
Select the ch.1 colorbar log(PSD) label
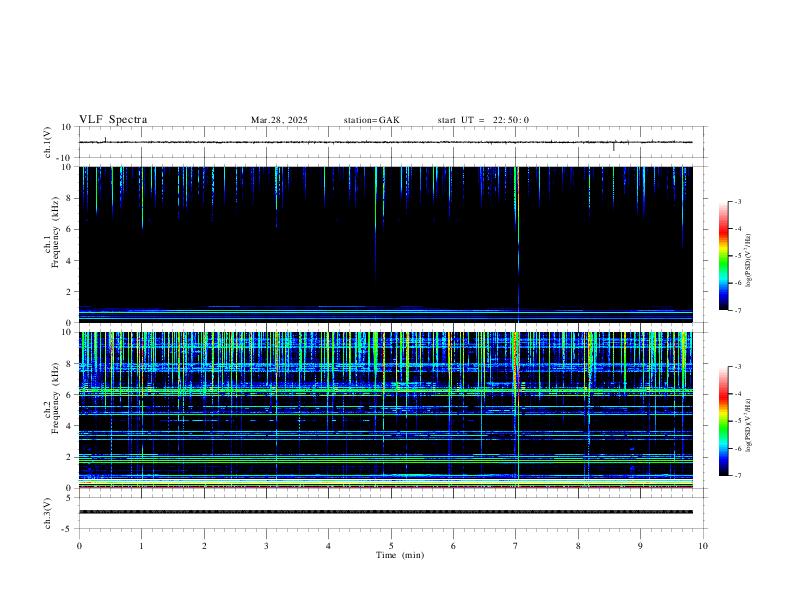(x=748, y=261)
